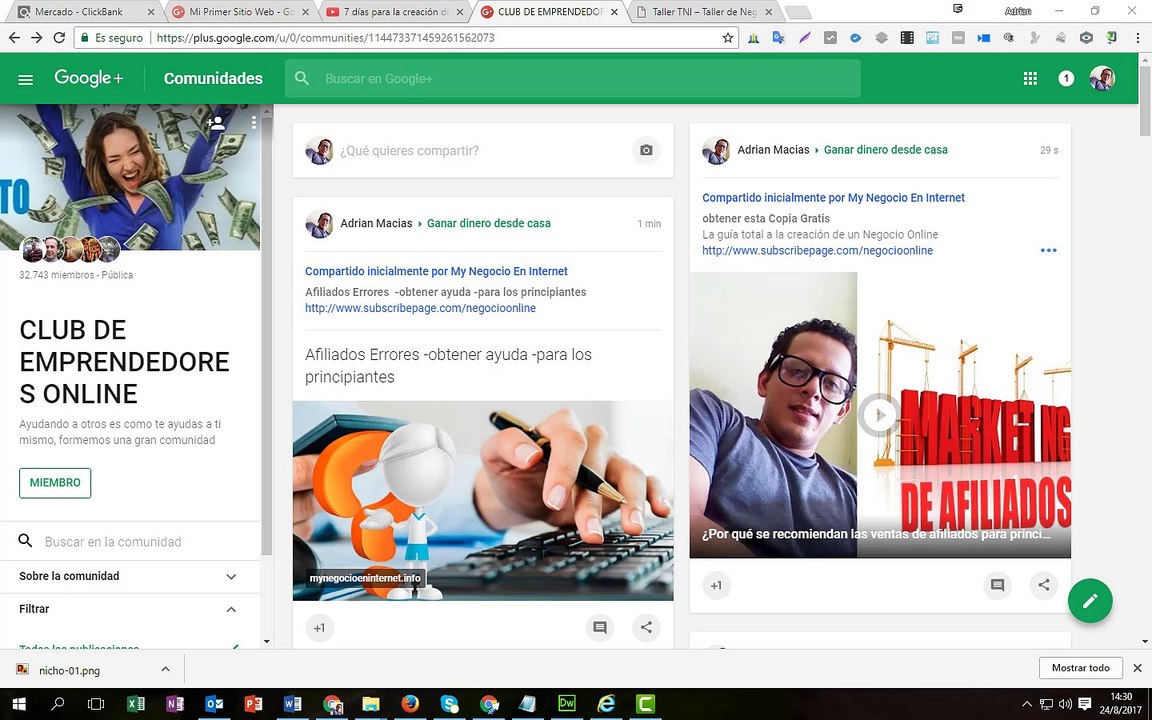Click the Buscar en Google+ search field
Viewport: 1152px width, 720px height.
[572, 79]
